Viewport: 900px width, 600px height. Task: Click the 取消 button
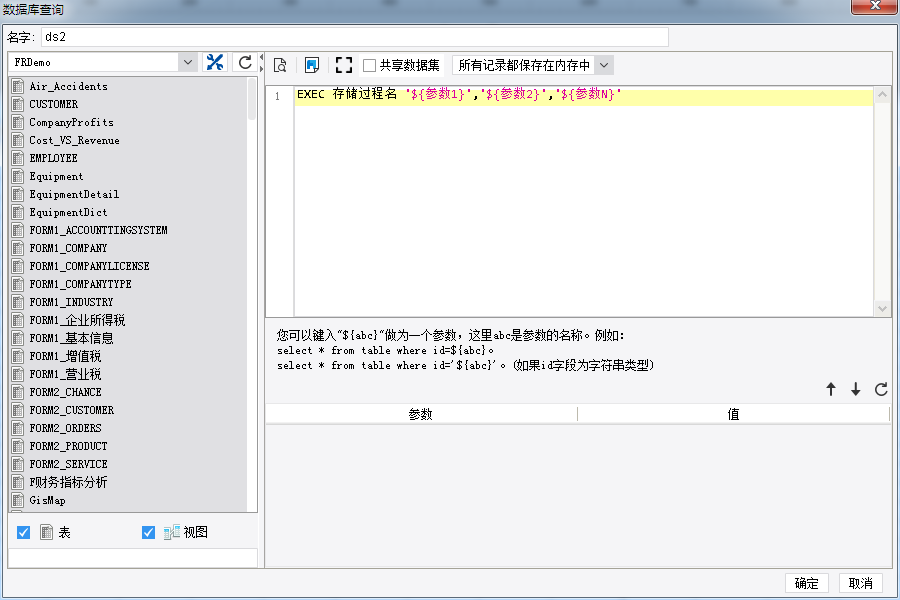860,583
